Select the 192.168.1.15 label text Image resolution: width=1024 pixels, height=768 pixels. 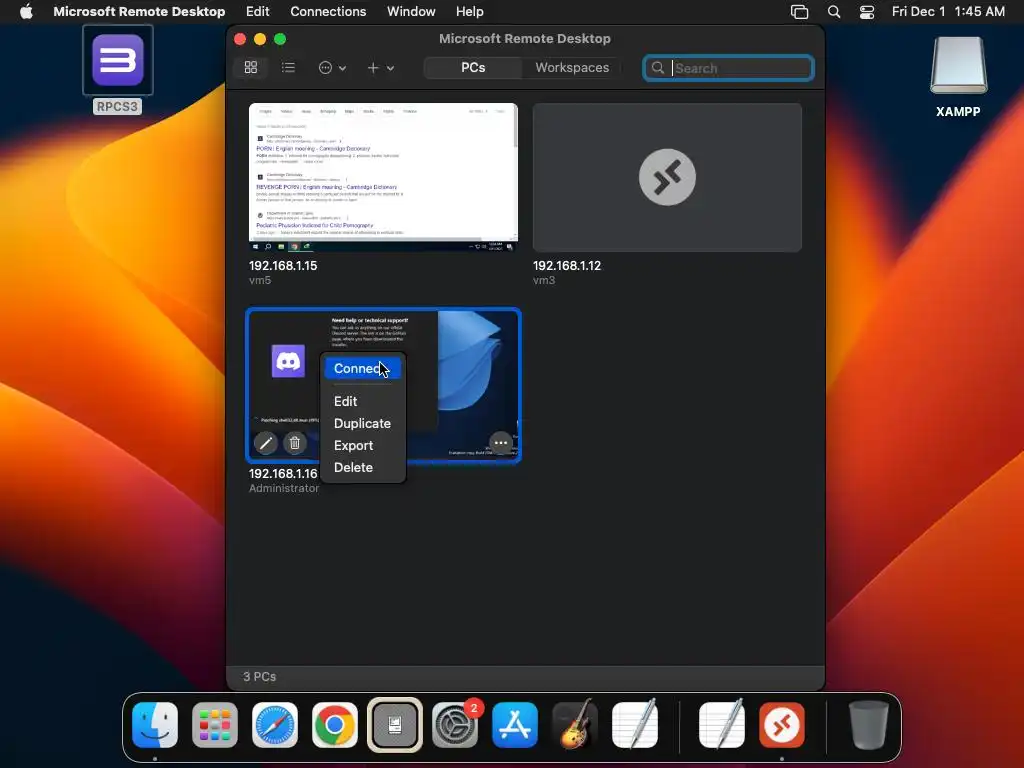point(283,266)
